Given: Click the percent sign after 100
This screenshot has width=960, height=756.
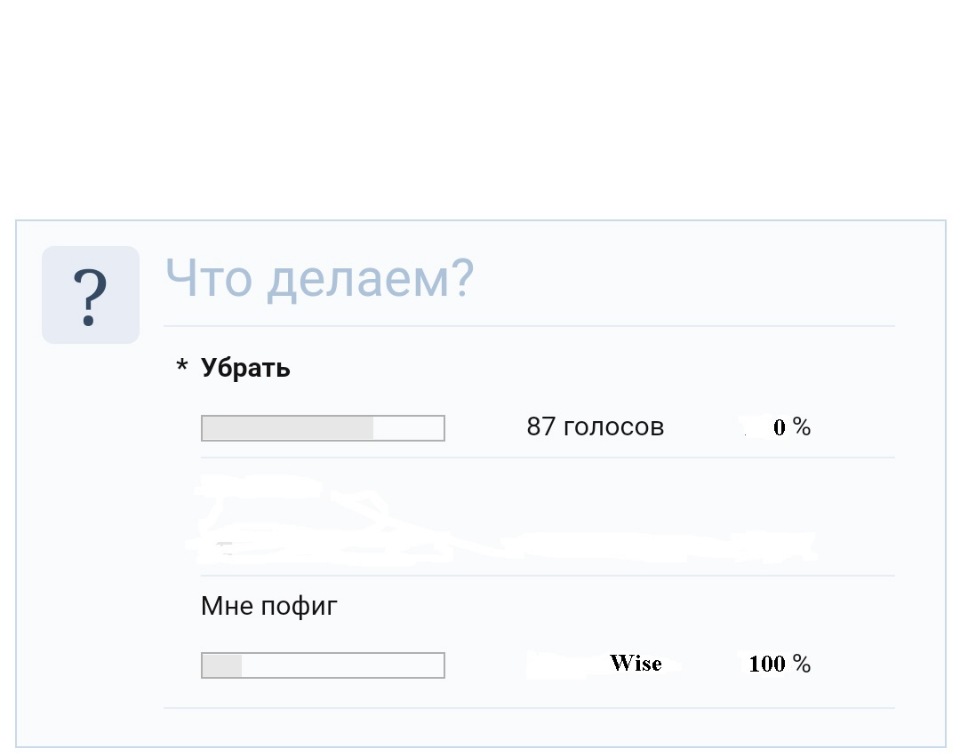Looking at the screenshot, I should click(803, 664).
